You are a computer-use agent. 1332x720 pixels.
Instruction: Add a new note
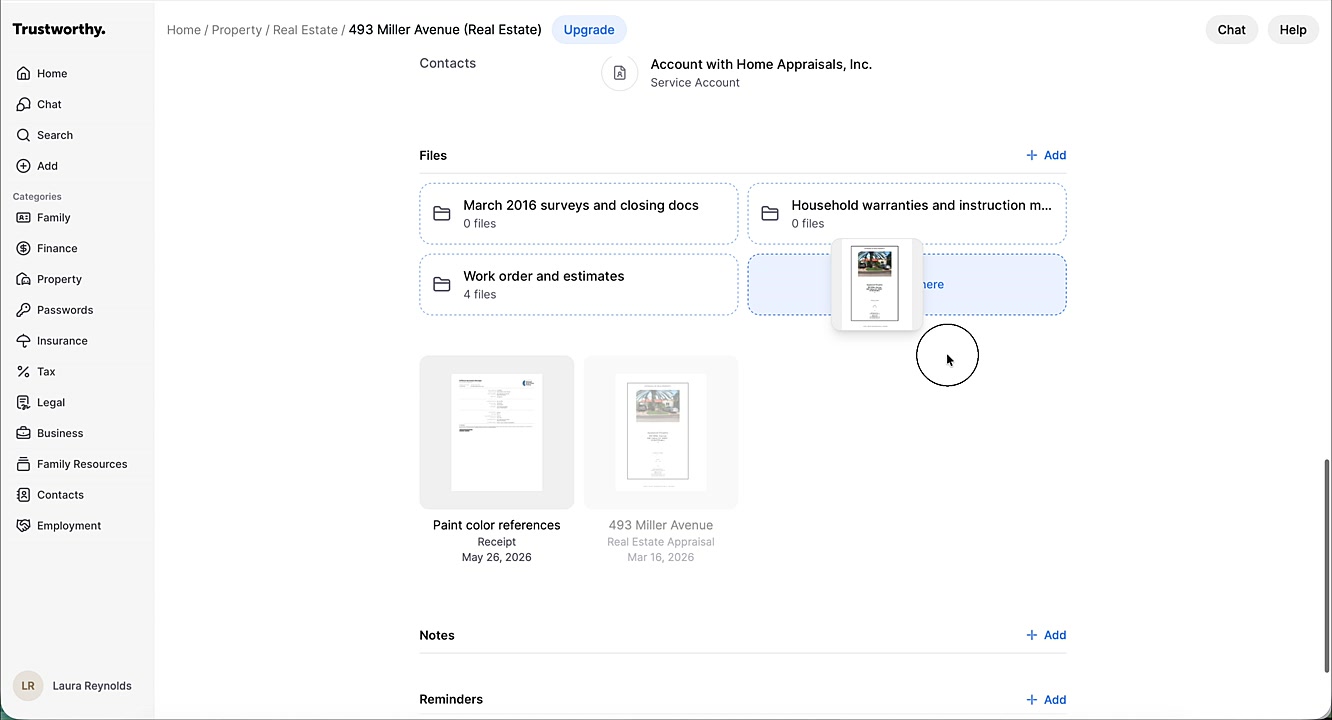[1046, 635]
